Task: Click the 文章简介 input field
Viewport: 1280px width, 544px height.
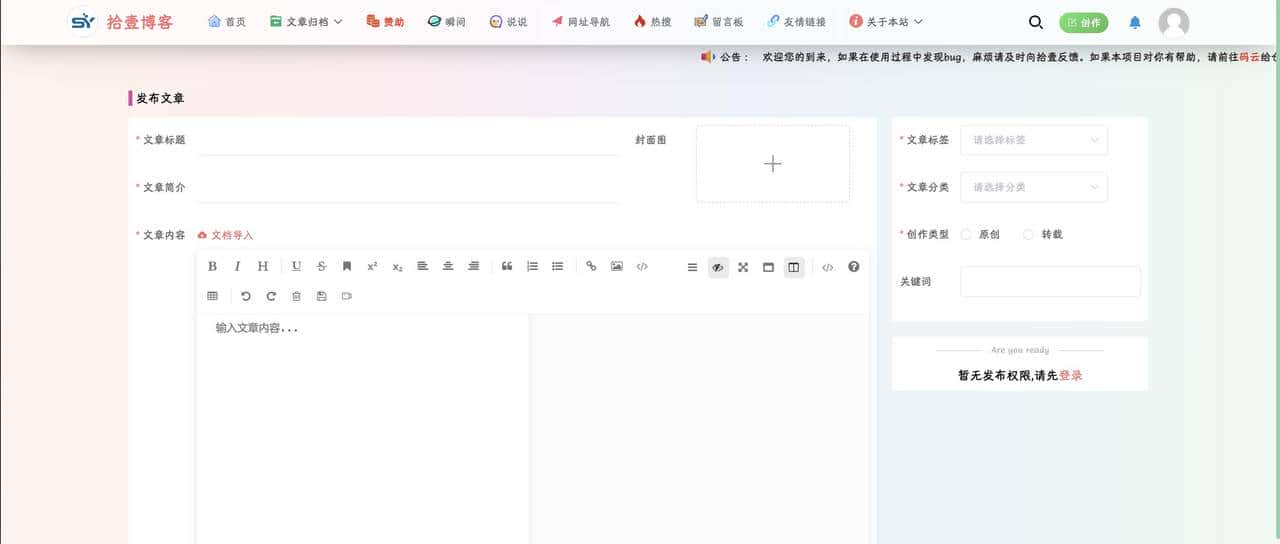Action: 408,187
